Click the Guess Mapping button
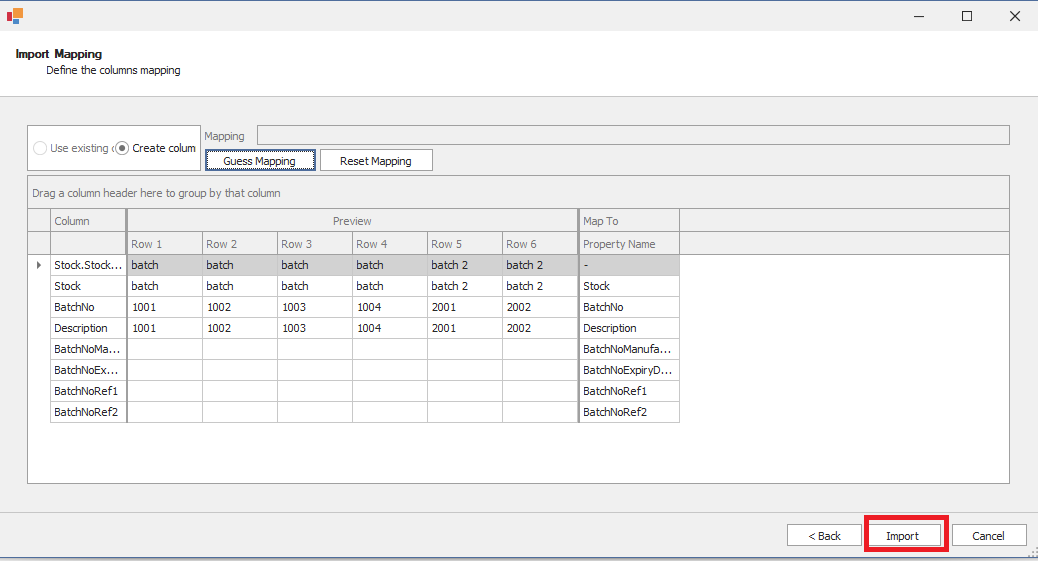Screen dimensions: 1038x561 point(260,160)
